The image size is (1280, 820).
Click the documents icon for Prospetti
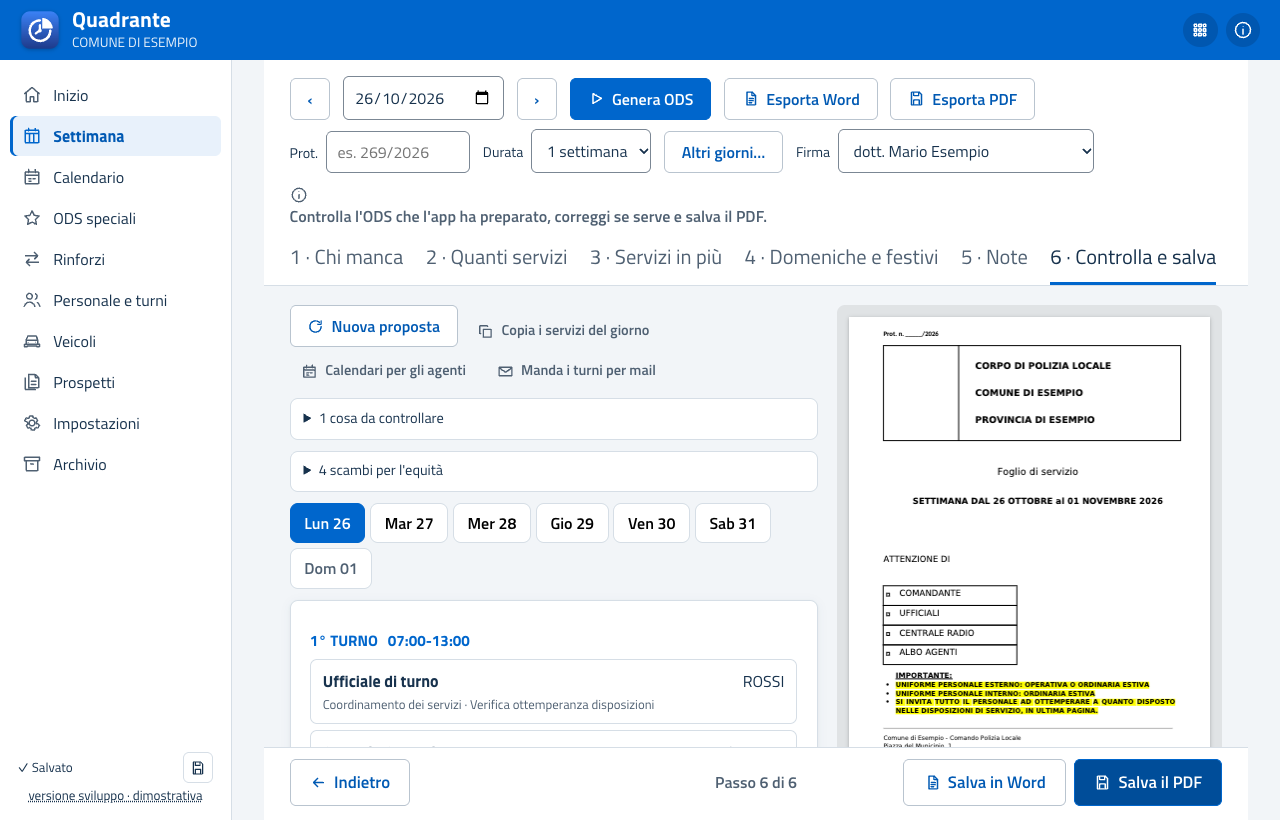click(33, 382)
